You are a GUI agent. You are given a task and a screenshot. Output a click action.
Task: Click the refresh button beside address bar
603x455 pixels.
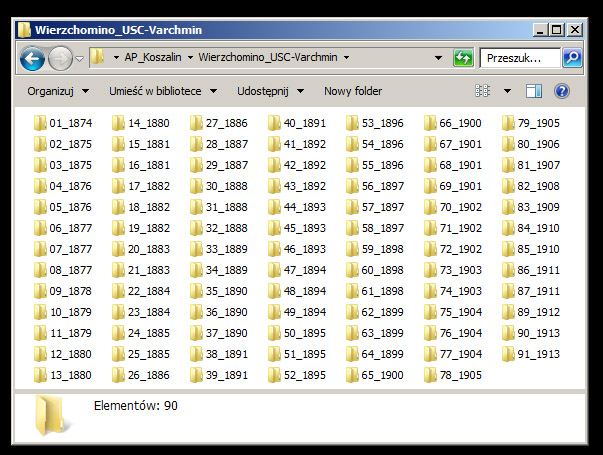[x=463, y=58]
